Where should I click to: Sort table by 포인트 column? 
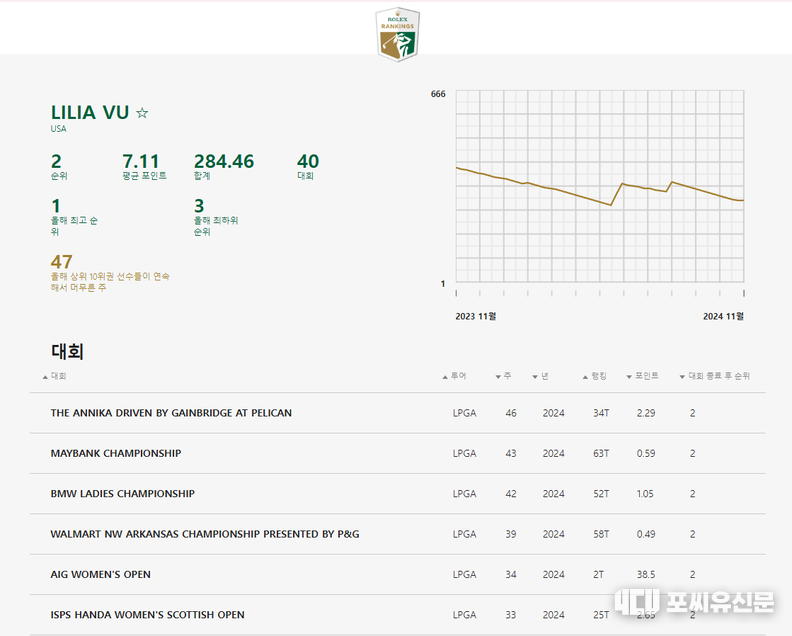click(642, 376)
